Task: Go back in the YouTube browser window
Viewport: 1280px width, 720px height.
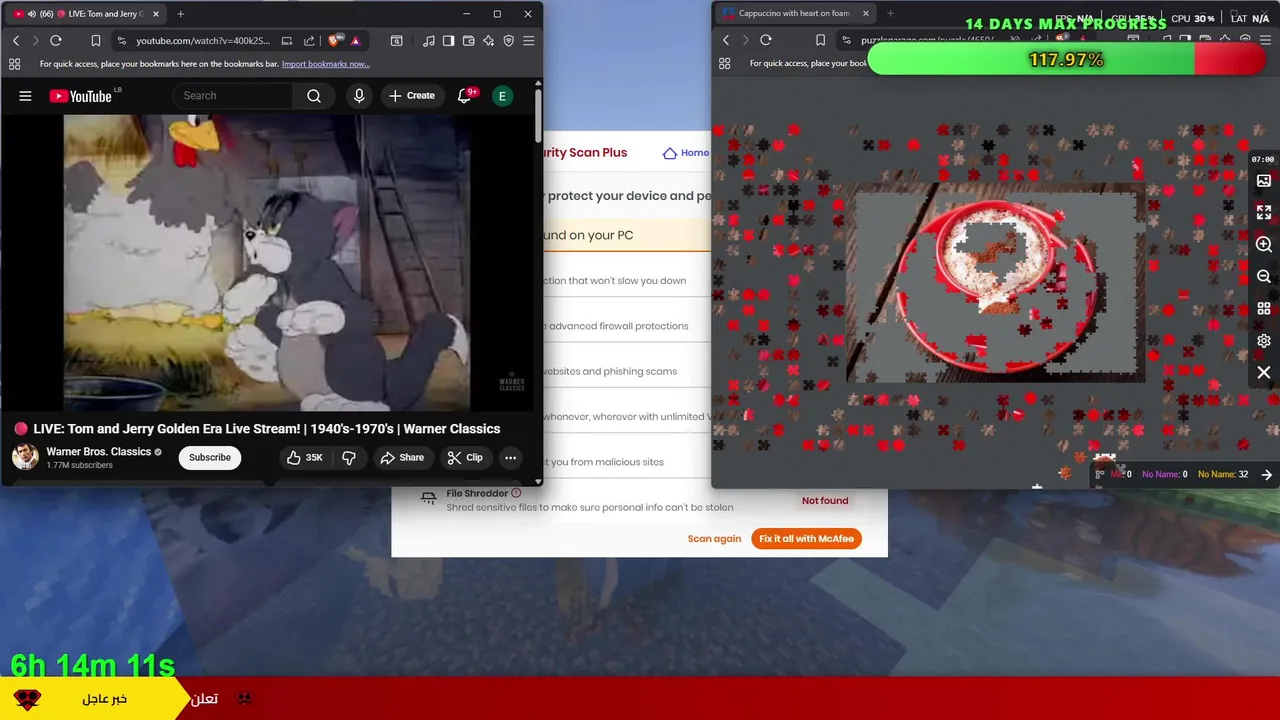Action: (16, 41)
